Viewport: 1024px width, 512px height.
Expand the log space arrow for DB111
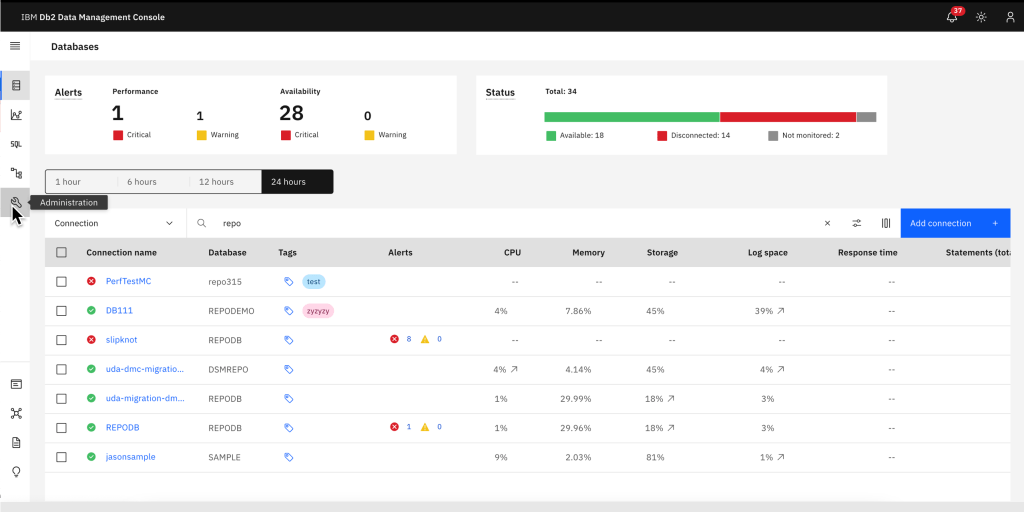tap(781, 311)
